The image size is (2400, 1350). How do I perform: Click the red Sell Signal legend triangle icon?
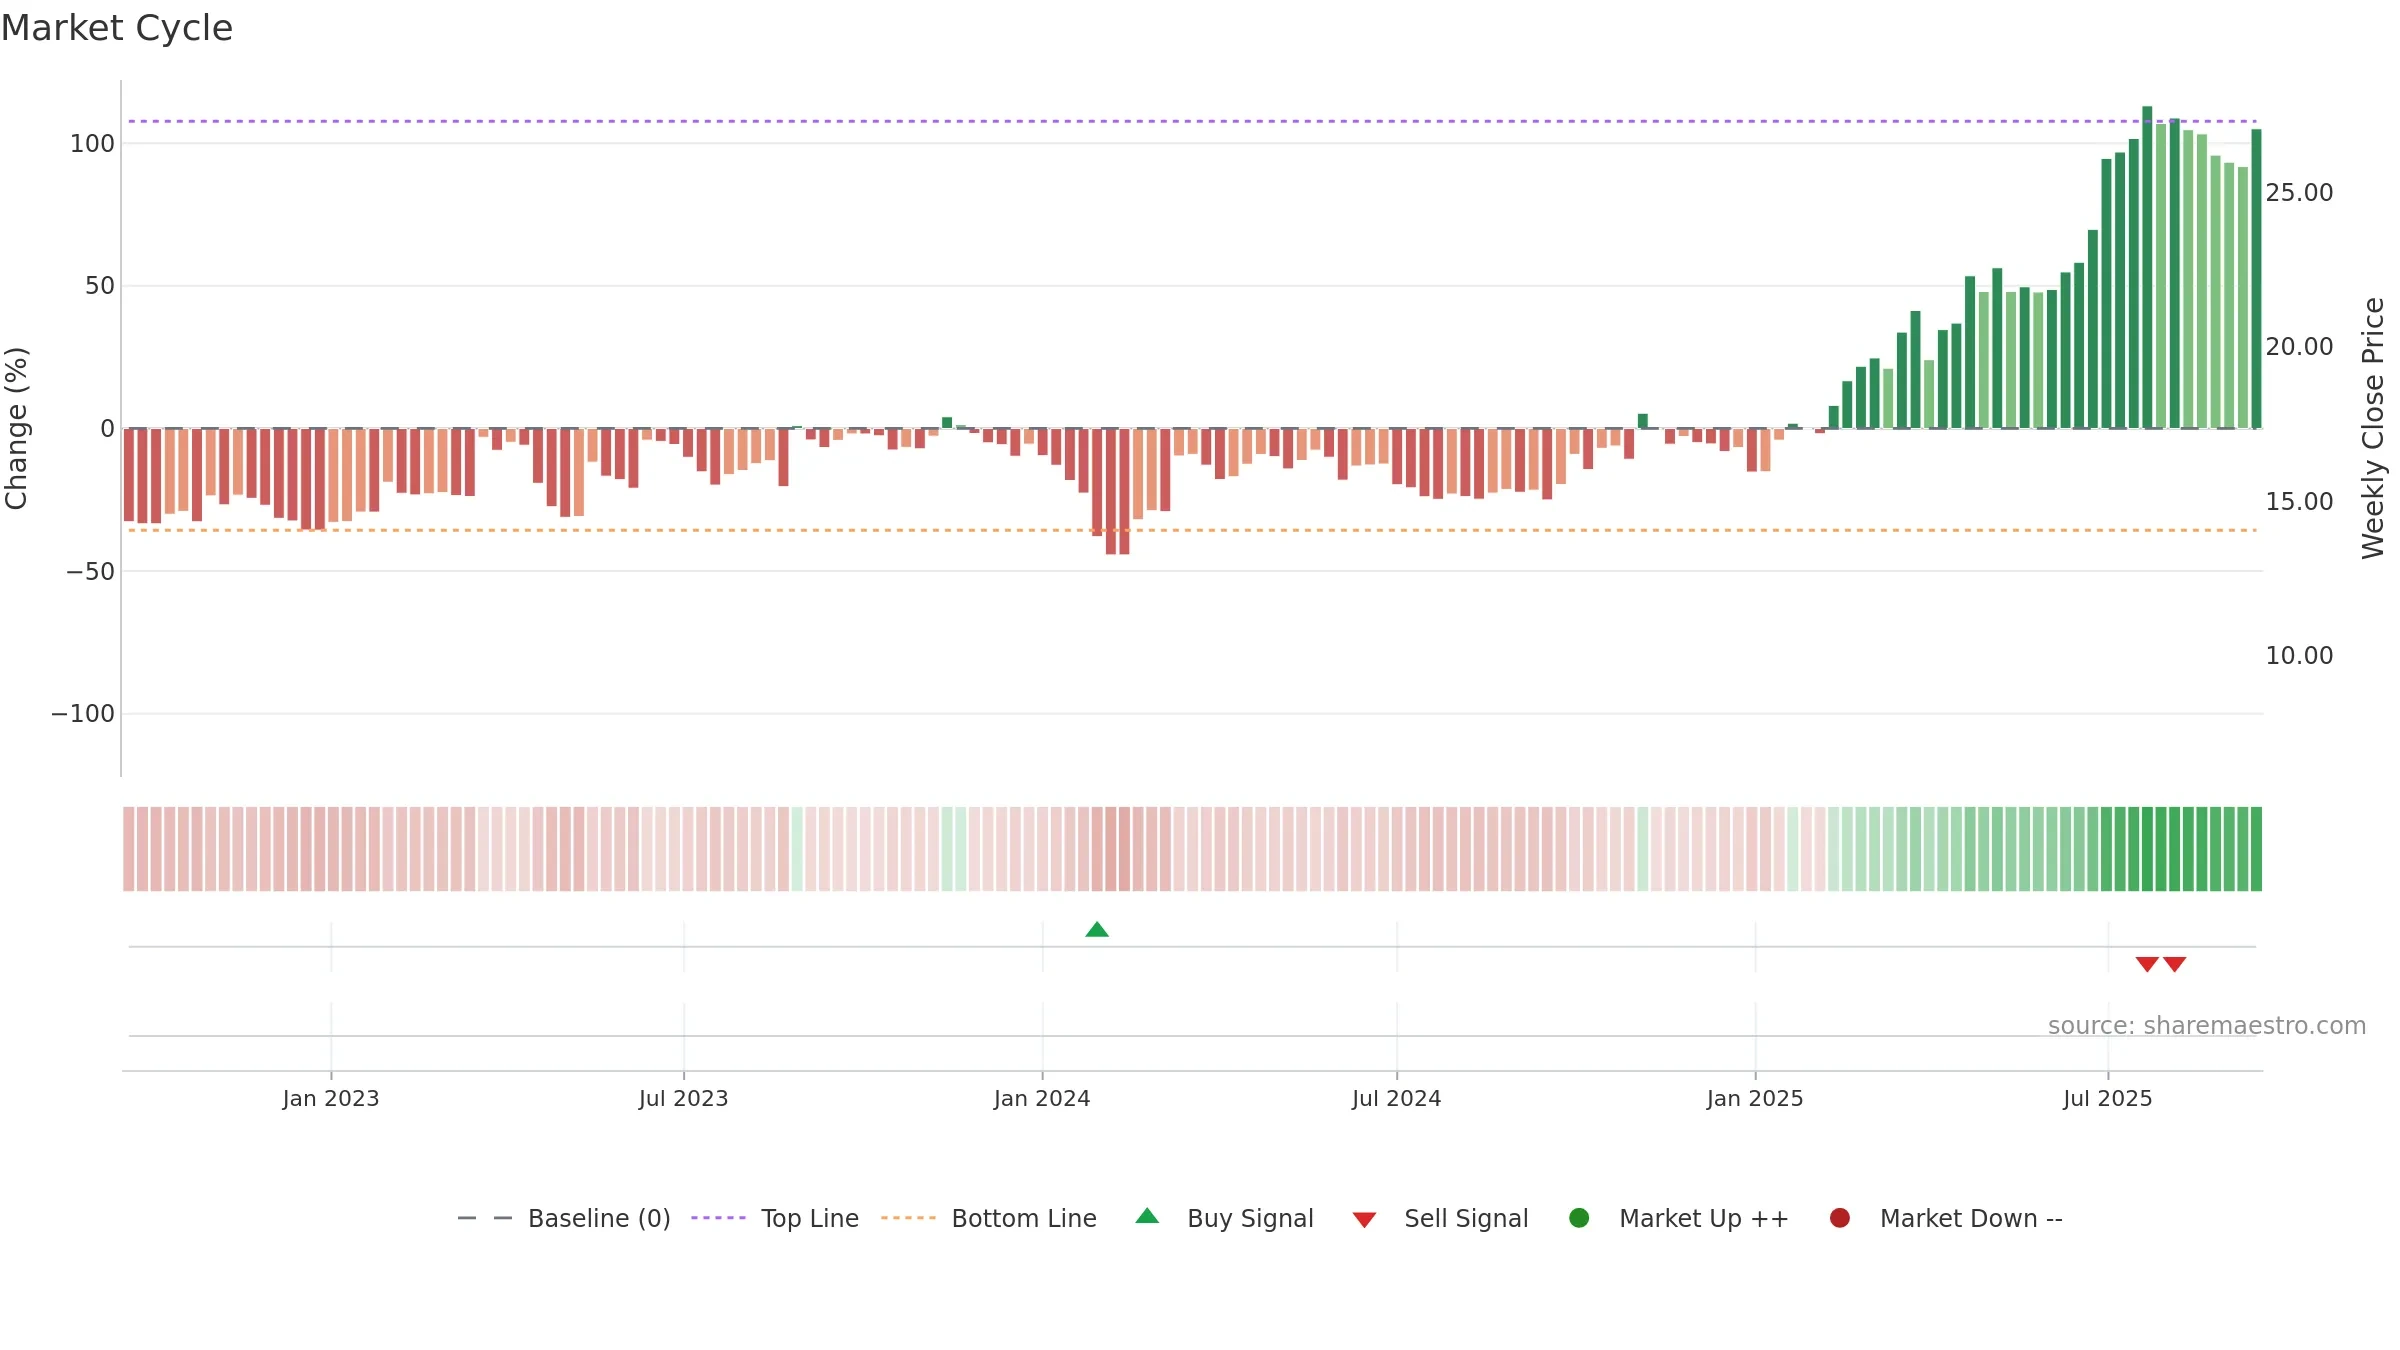point(1364,1220)
